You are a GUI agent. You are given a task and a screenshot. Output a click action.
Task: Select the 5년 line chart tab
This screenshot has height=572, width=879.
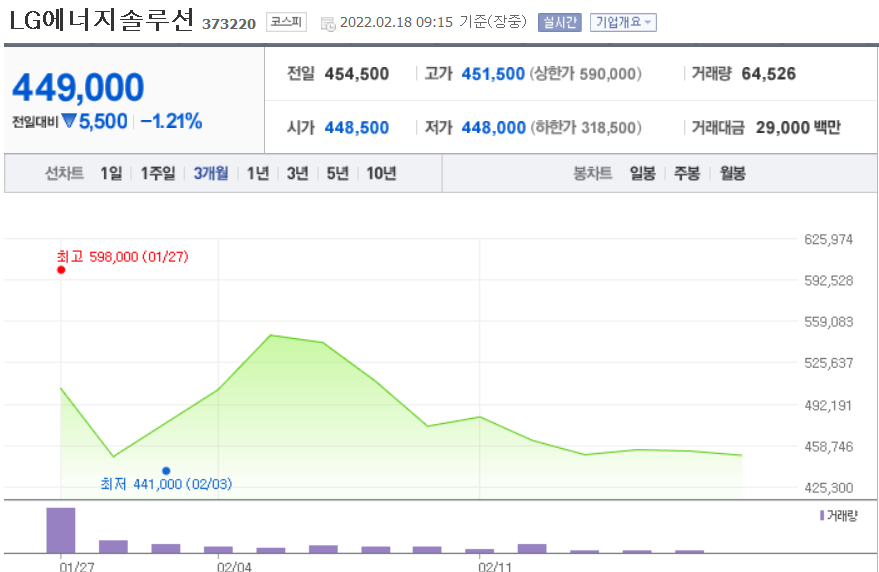337,173
